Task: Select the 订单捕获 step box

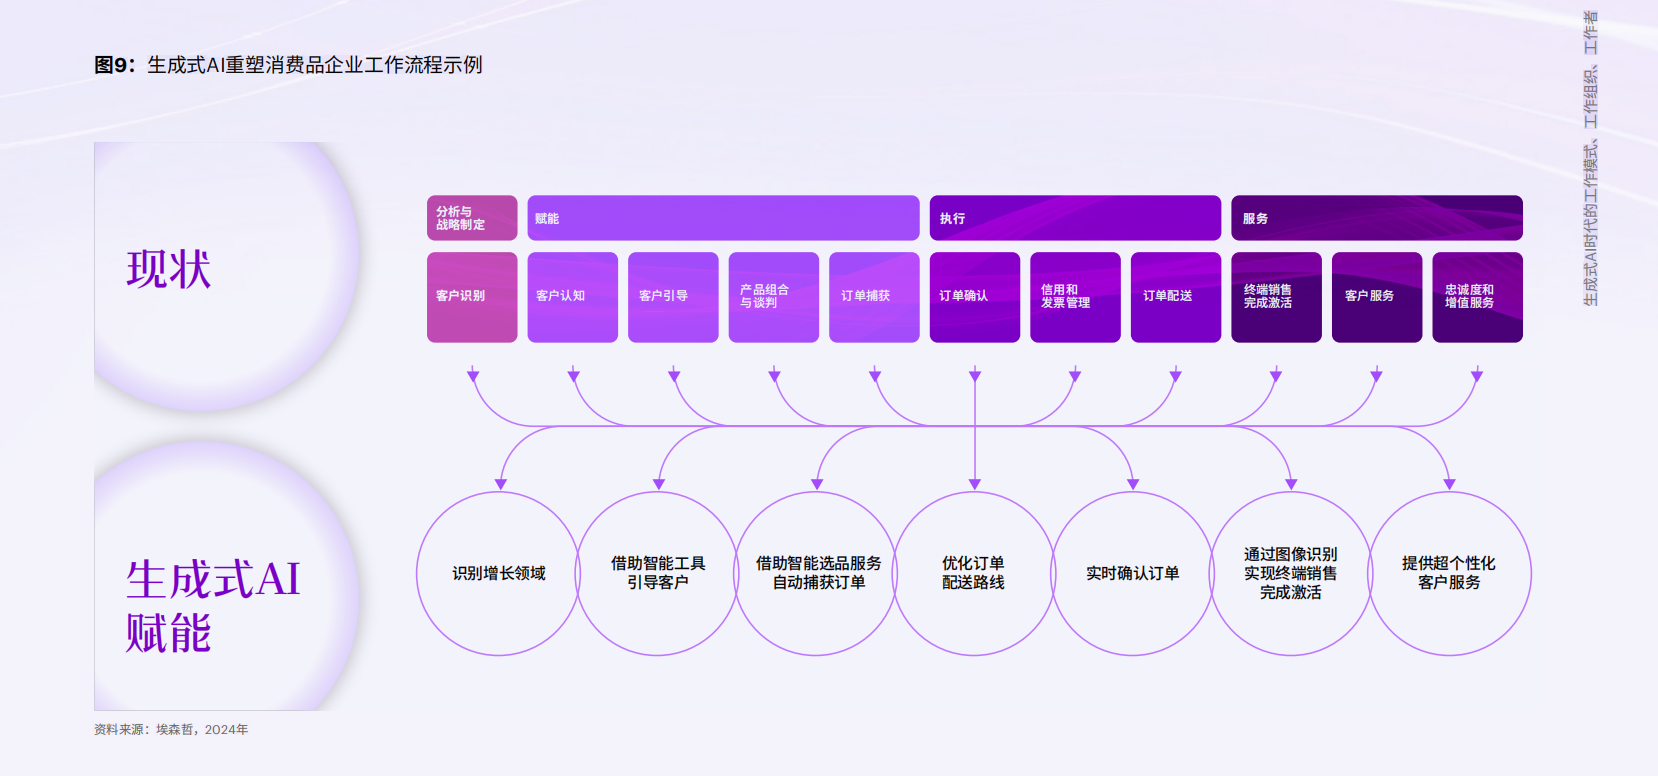Action: [x=874, y=297]
